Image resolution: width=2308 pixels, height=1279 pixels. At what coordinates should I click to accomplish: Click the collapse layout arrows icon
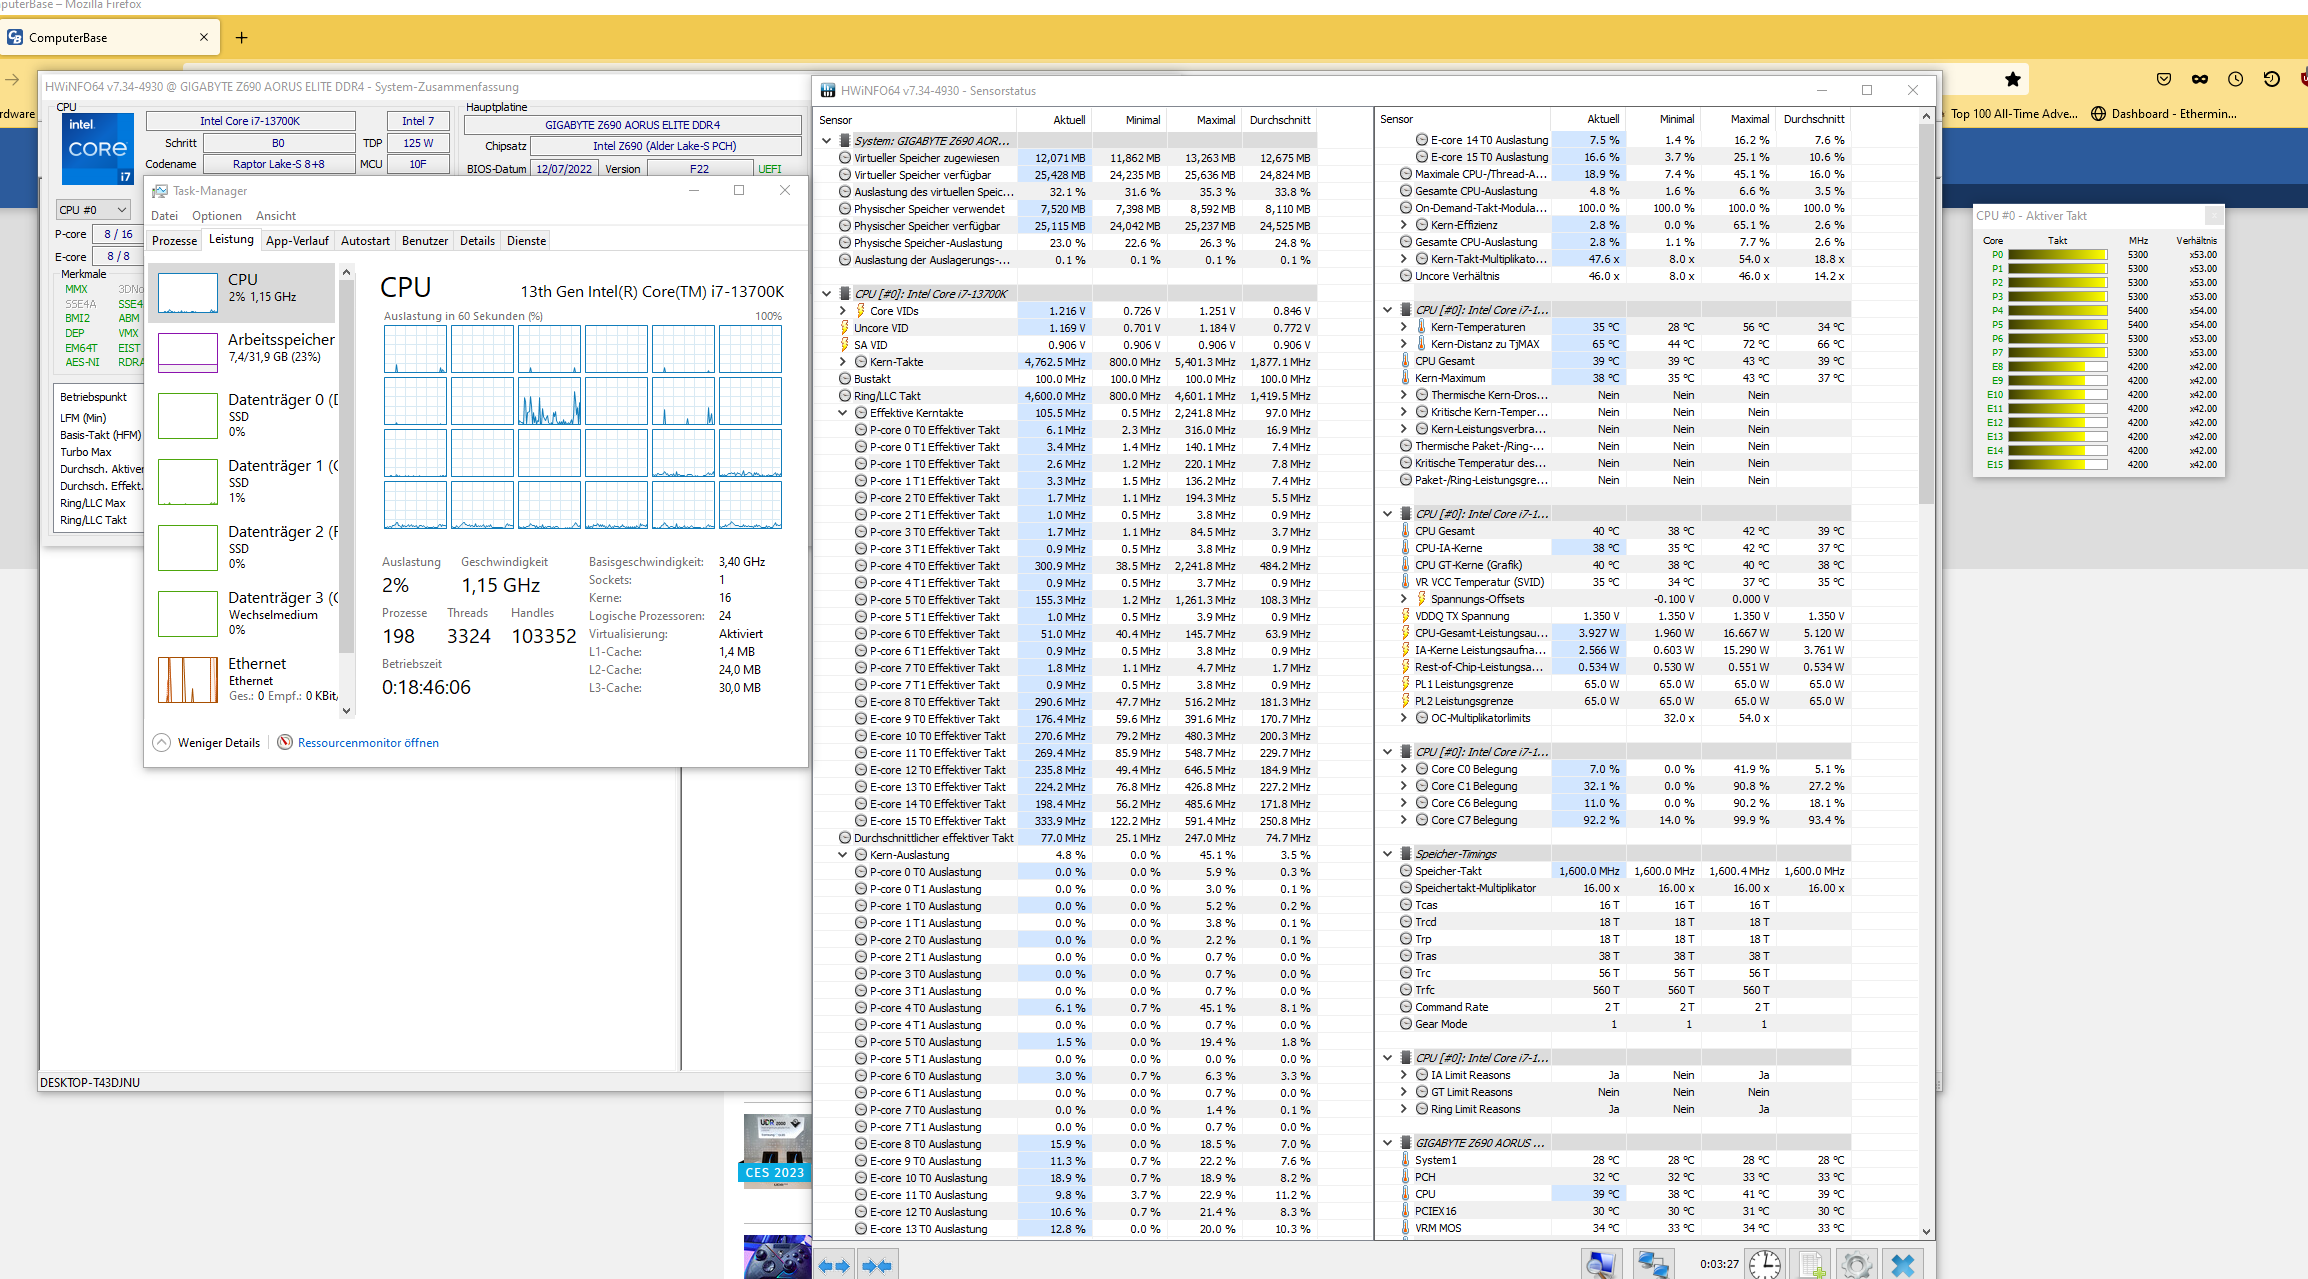coord(876,1265)
